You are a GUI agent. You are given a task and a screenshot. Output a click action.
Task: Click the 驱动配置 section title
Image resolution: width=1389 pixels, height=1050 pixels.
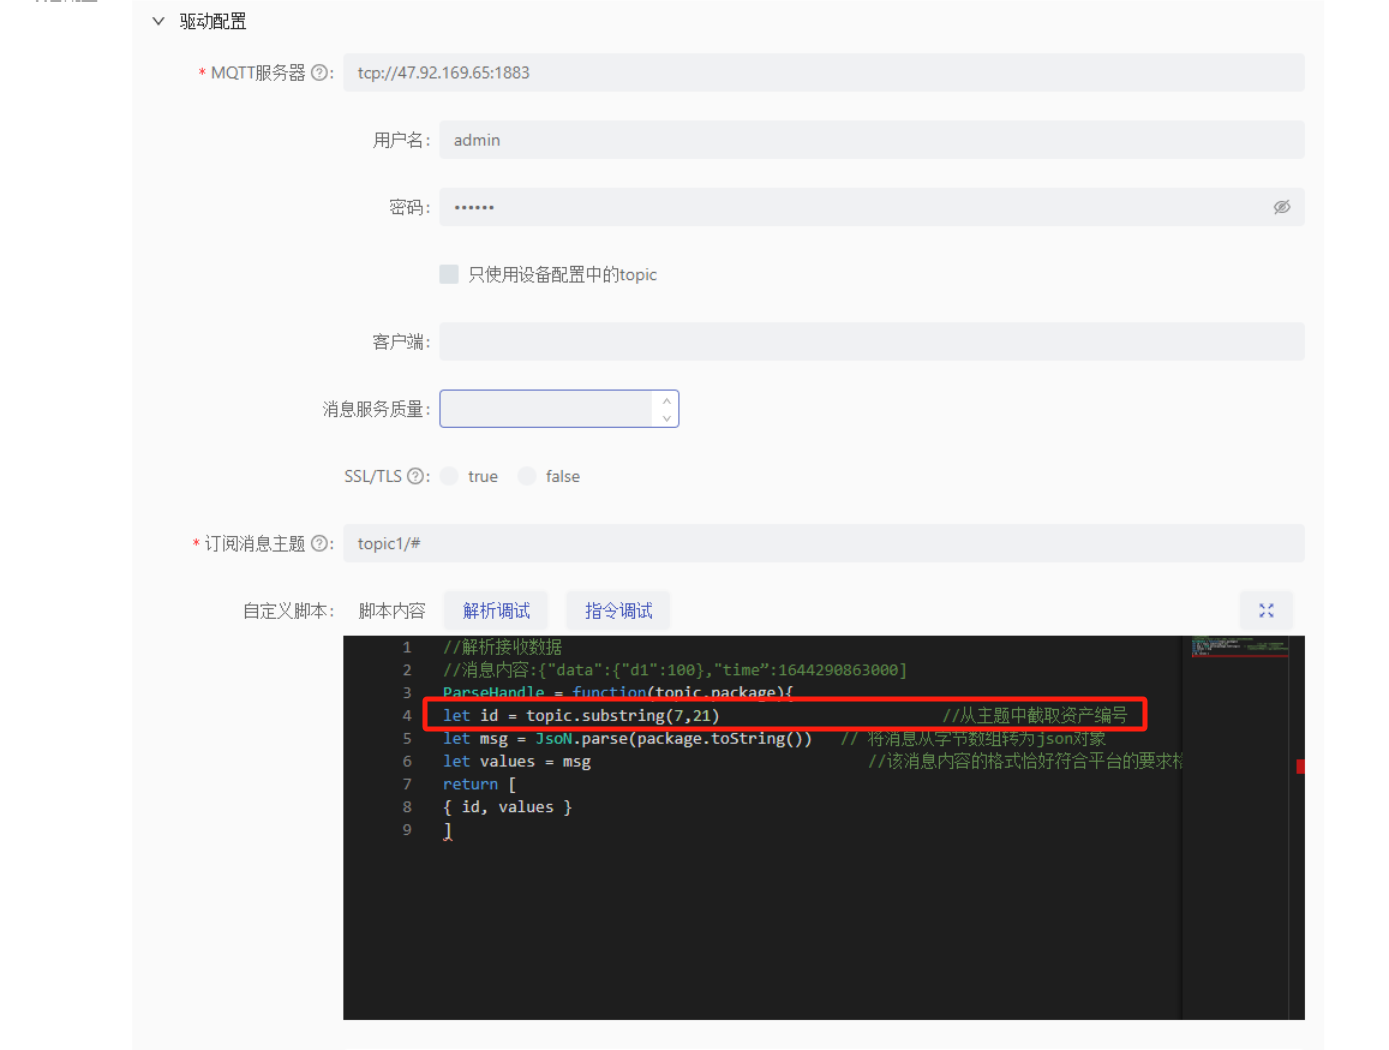213,21
